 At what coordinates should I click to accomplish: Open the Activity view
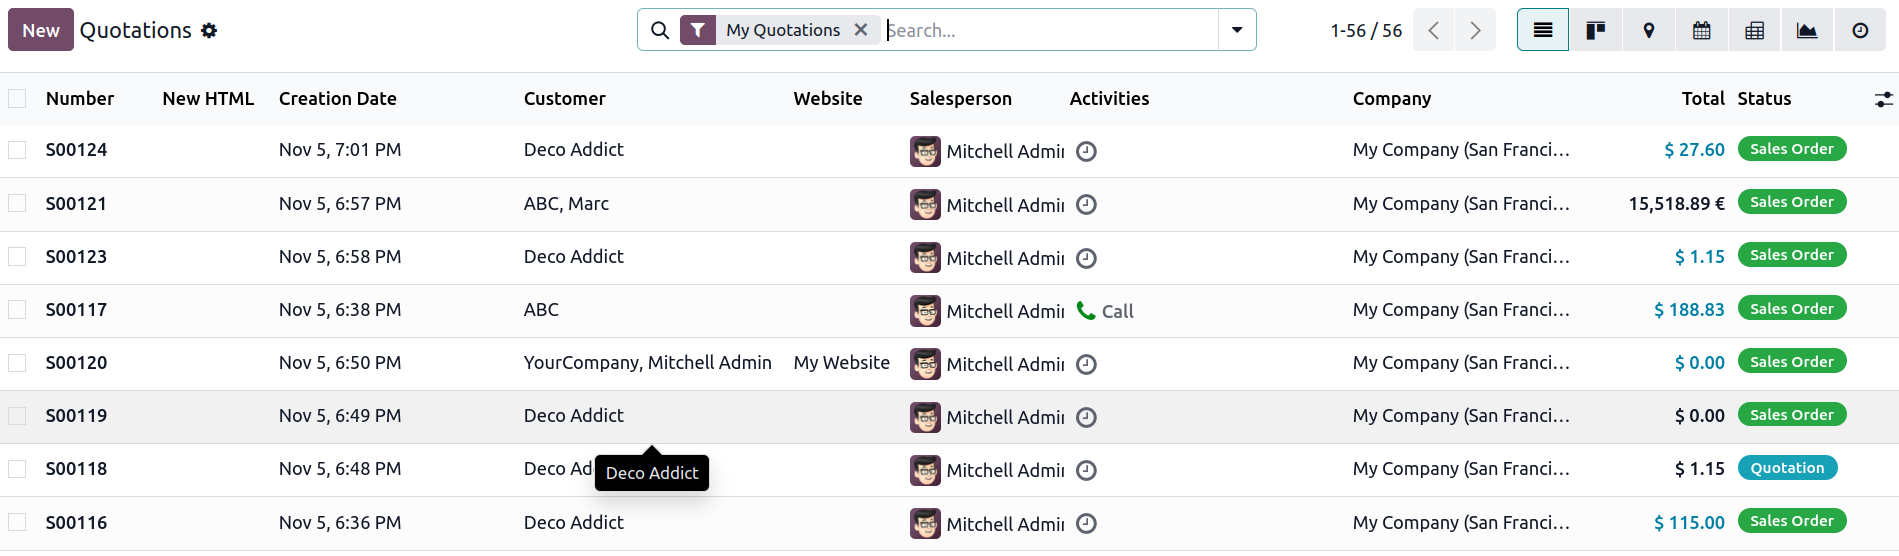coord(1860,30)
